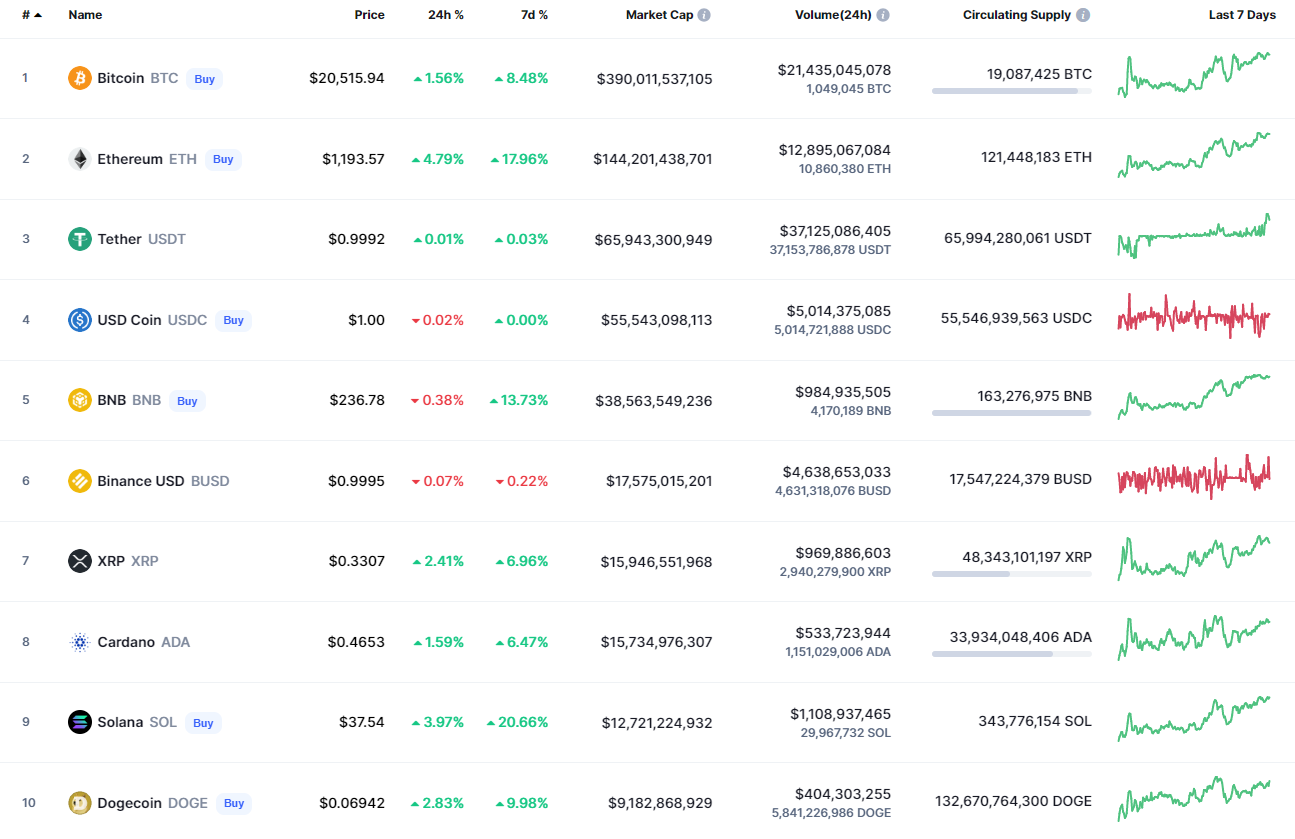
Task: Click Ethereum market cap $144,201,438,701
Action: click(653, 159)
